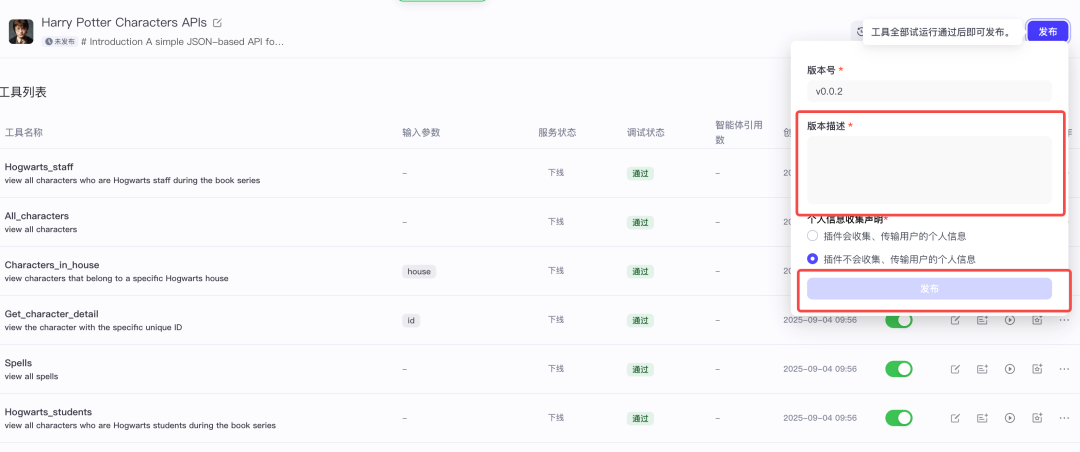Image resolution: width=1080 pixels, height=452 pixels.
Task: Click the 通过 badge in Hogwarts_staff row
Action: pos(640,174)
